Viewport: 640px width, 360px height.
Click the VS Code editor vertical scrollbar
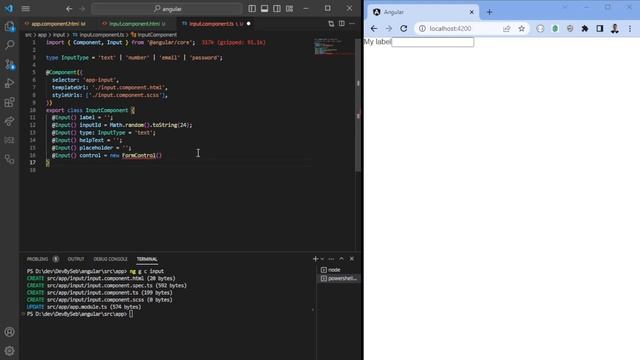[358, 104]
